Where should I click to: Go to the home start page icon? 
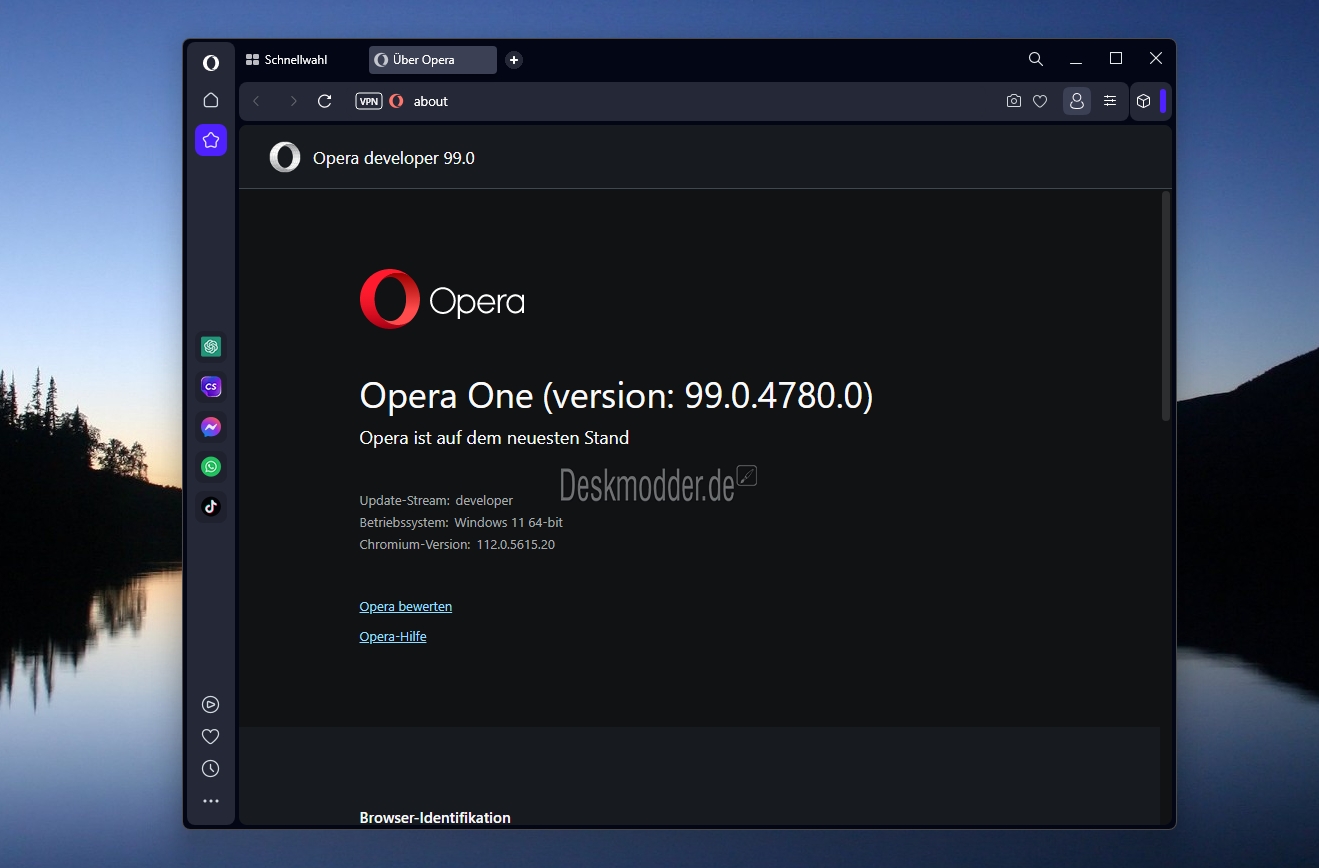point(211,100)
